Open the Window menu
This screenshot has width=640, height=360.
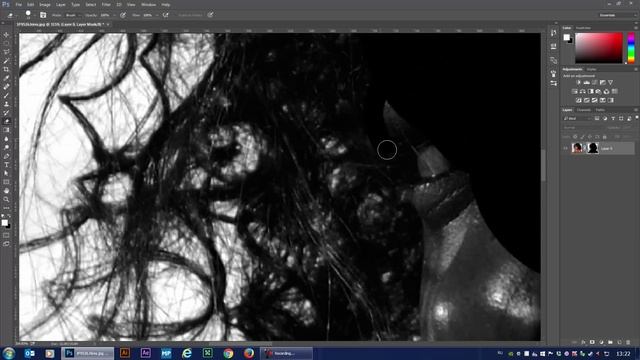pyautogui.click(x=149, y=4)
